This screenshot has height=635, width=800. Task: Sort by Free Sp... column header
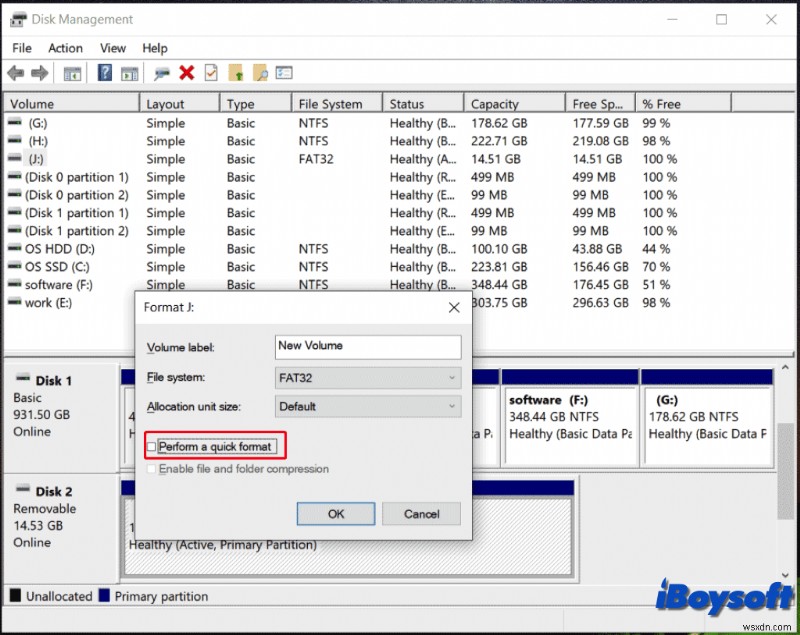pyautogui.click(x=601, y=104)
